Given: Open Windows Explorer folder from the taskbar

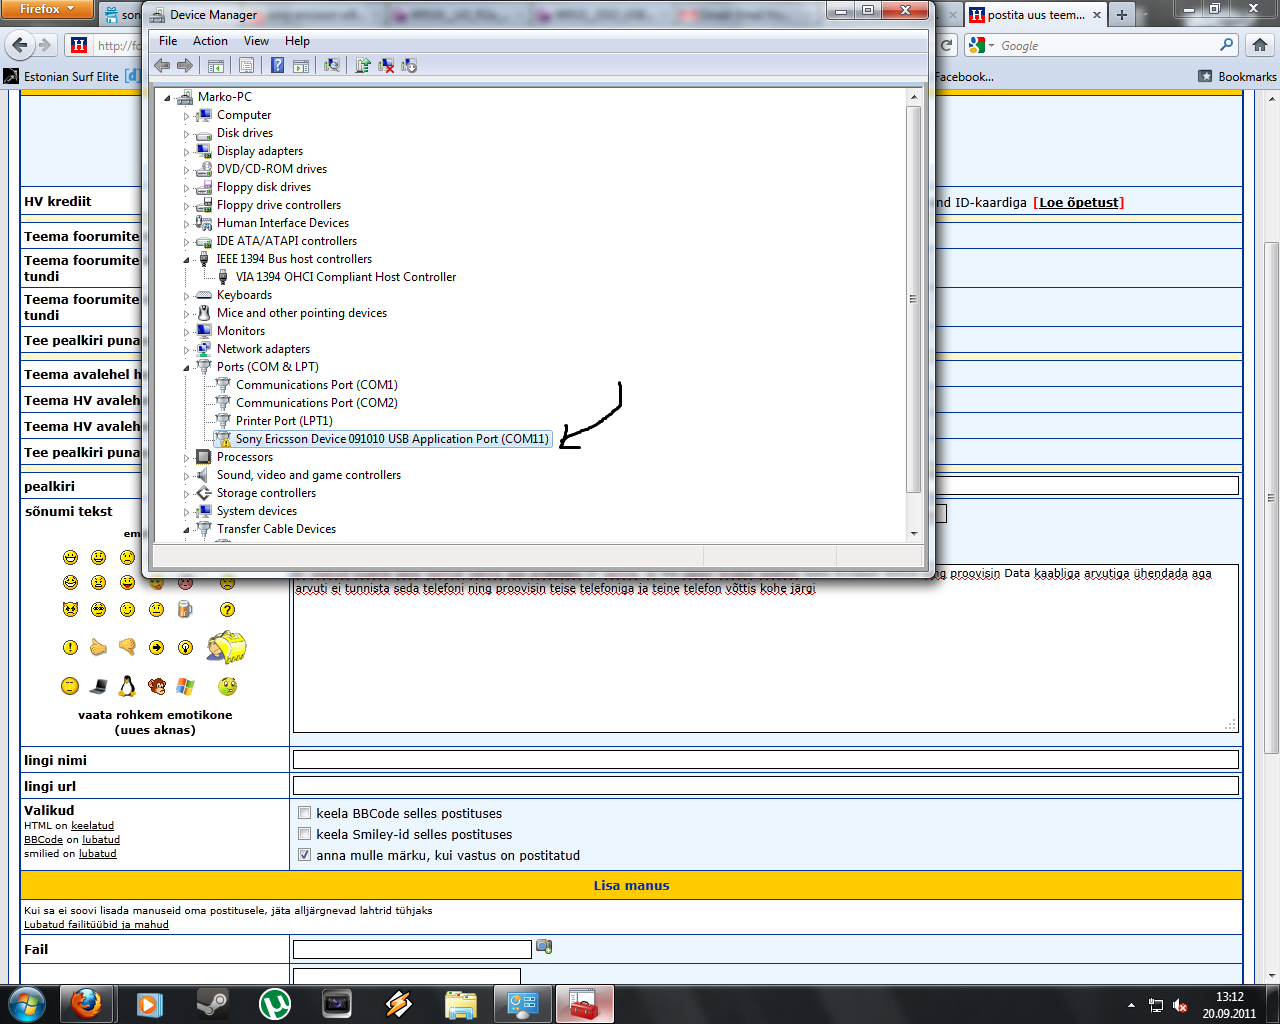Looking at the screenshot, I should [460, 1003].
